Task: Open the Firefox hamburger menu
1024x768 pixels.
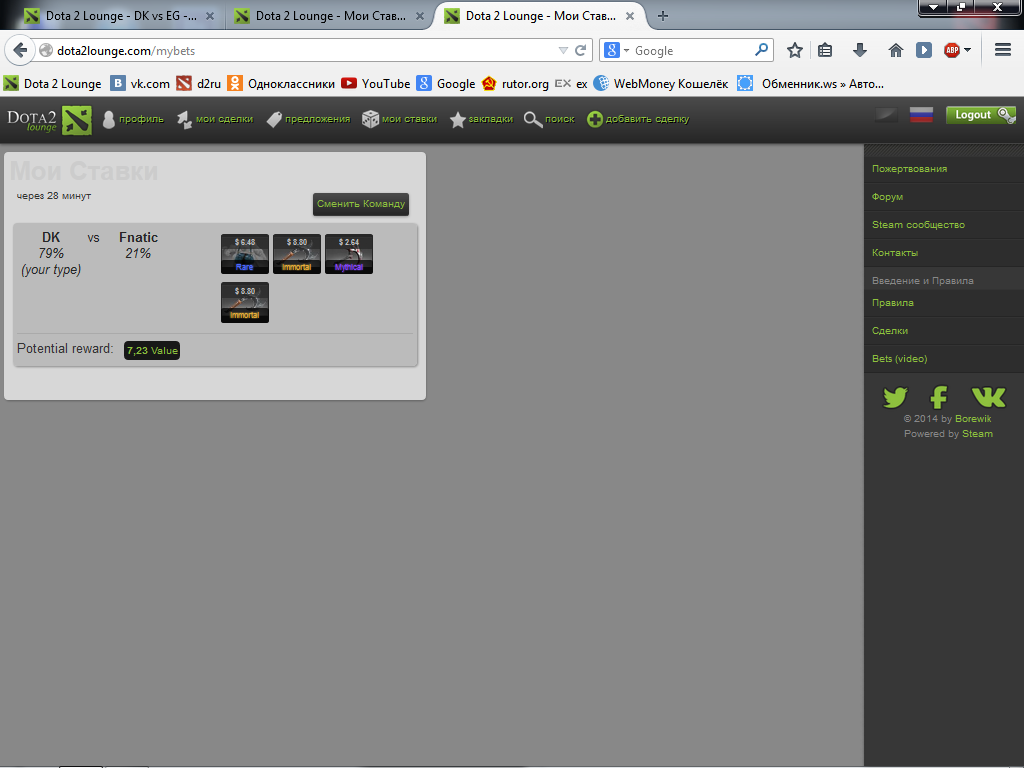Action: click(x=1002, y=50)
